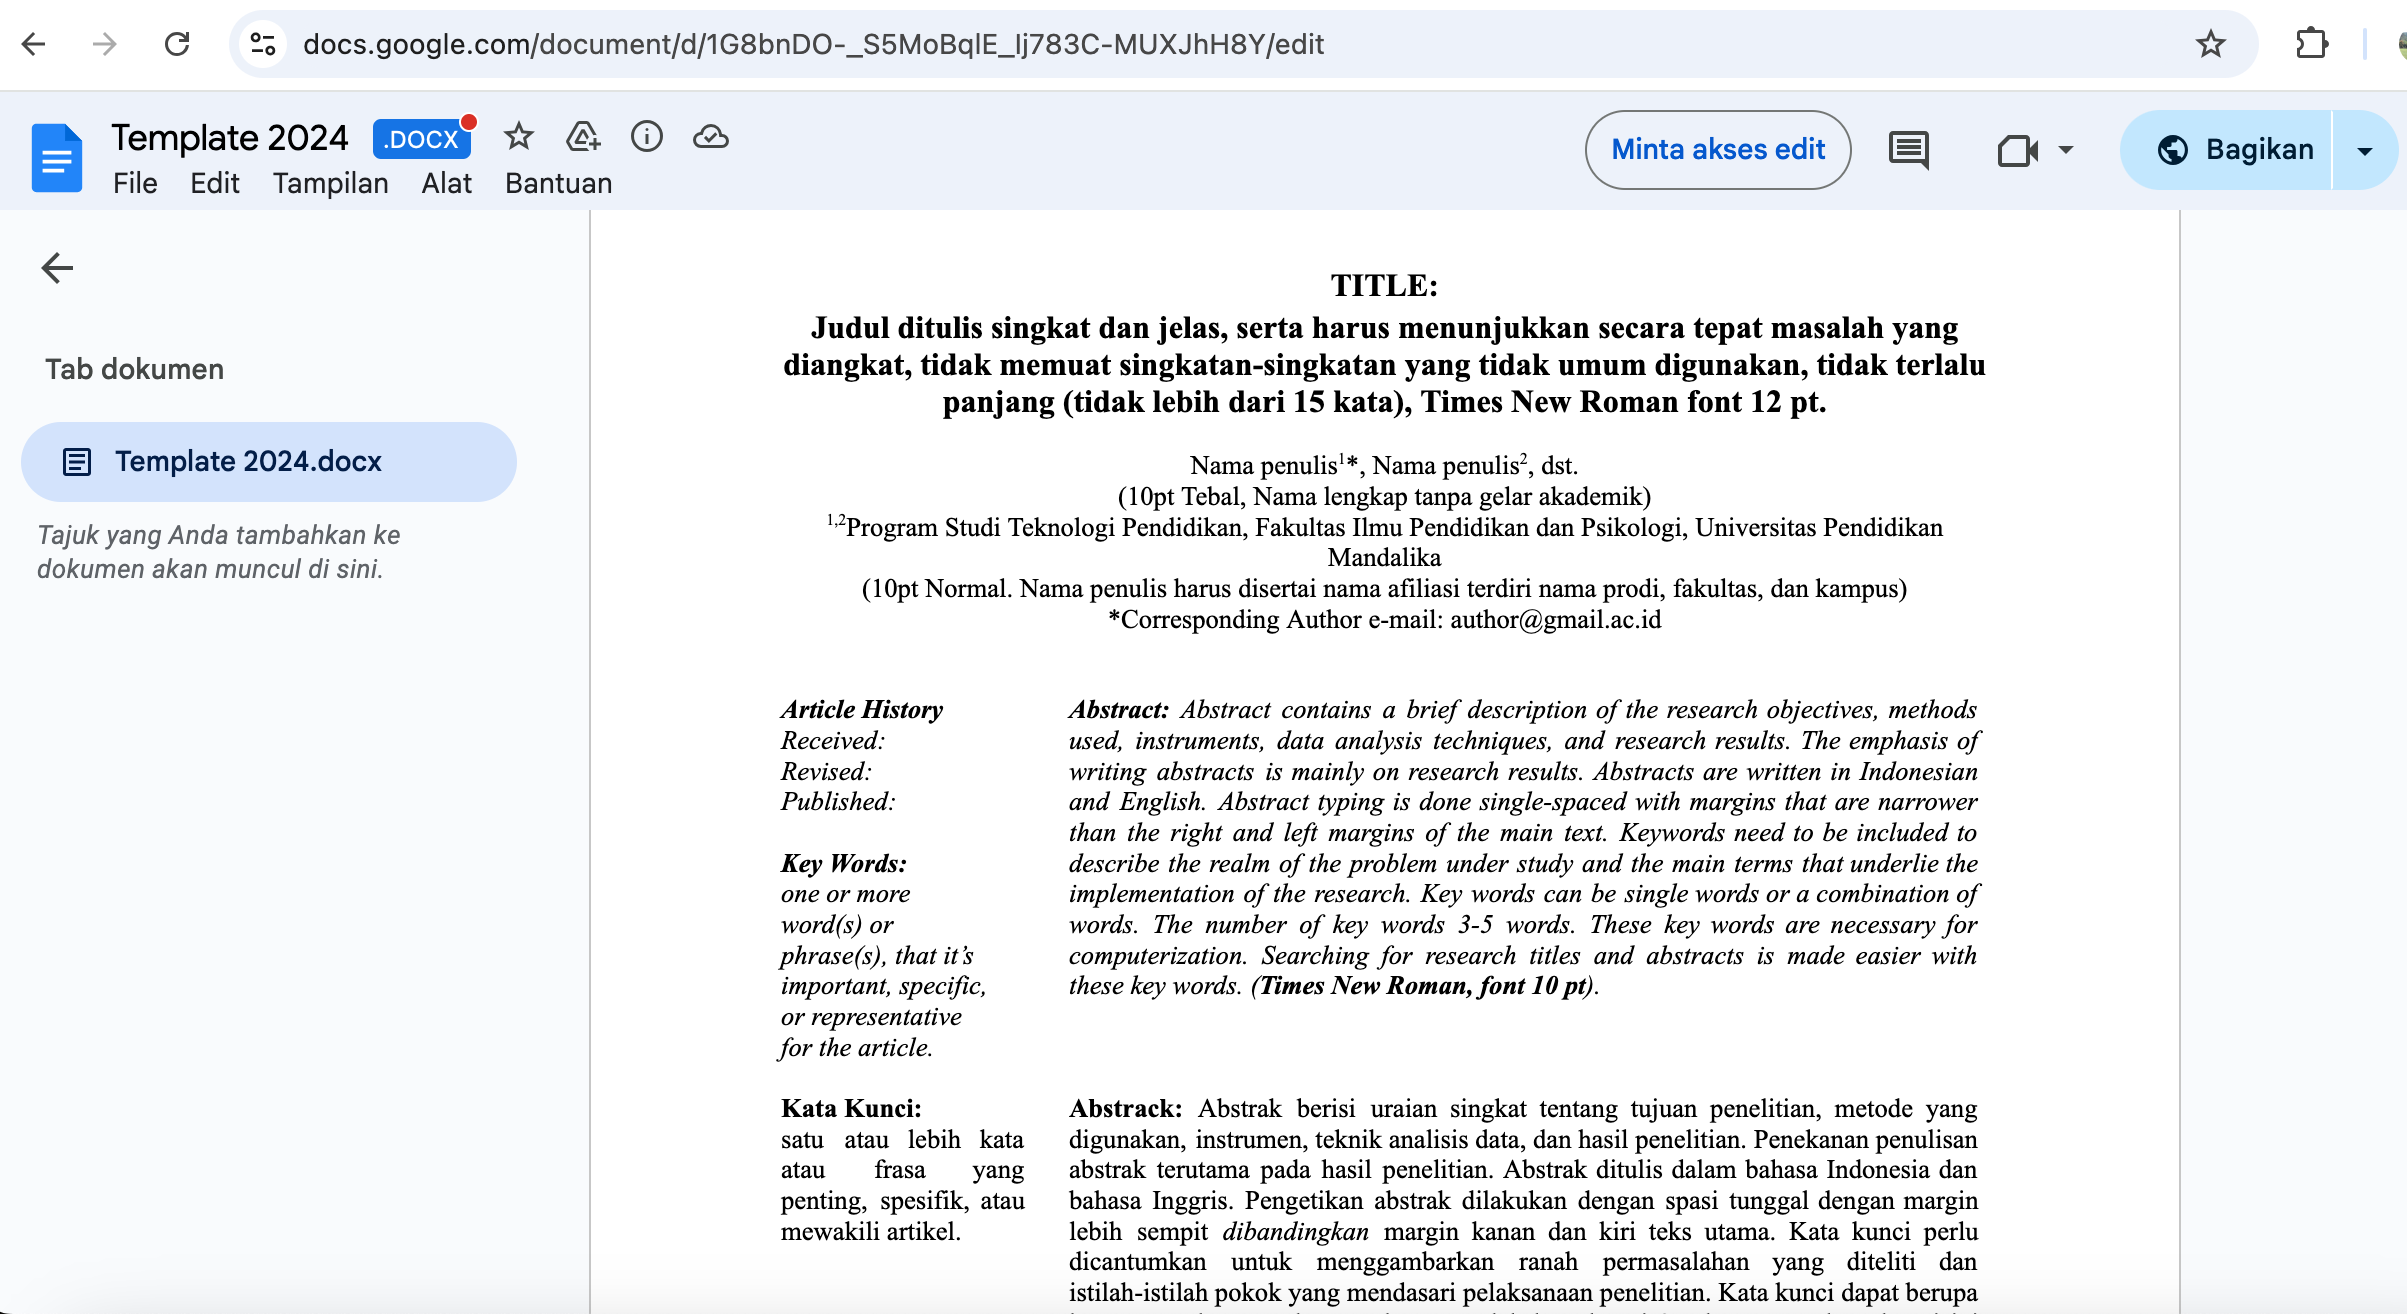Bookmark this page using the address bar star
The height and width of the screenshot is (1314, 2407).
[2210, 44]
